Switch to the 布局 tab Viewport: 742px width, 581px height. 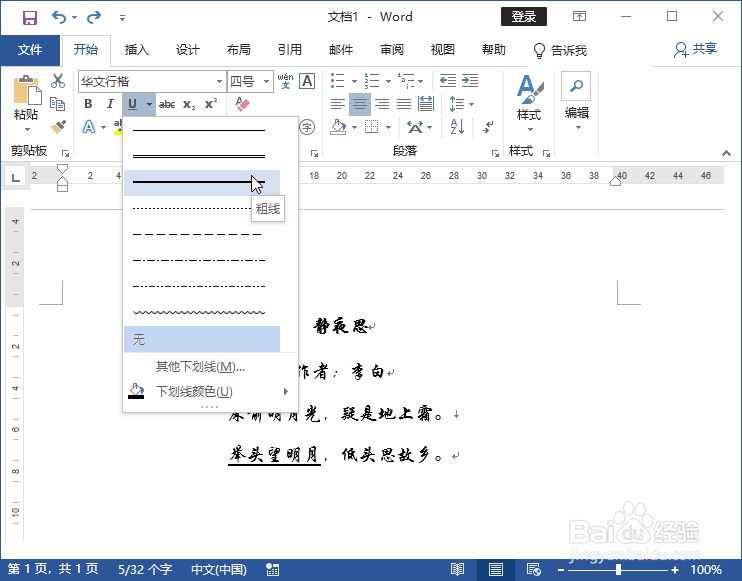click(x=238, y=50)
